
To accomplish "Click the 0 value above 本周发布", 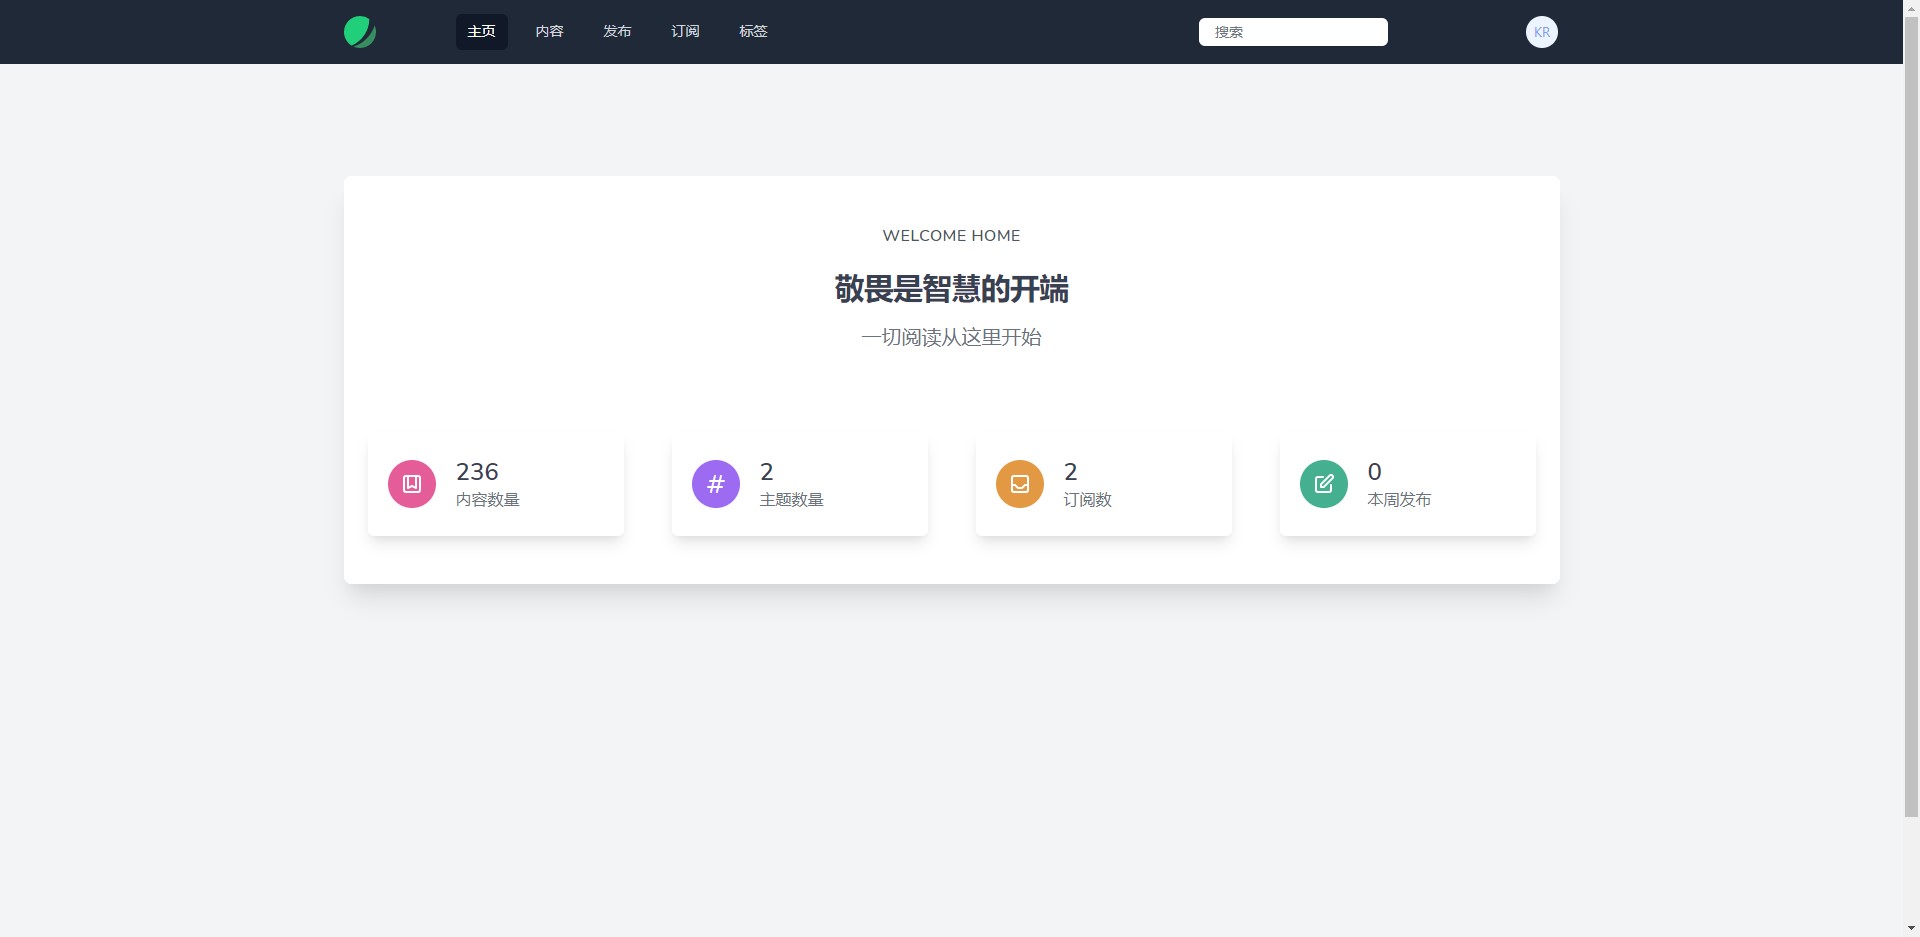I will tap(1375, 472).
